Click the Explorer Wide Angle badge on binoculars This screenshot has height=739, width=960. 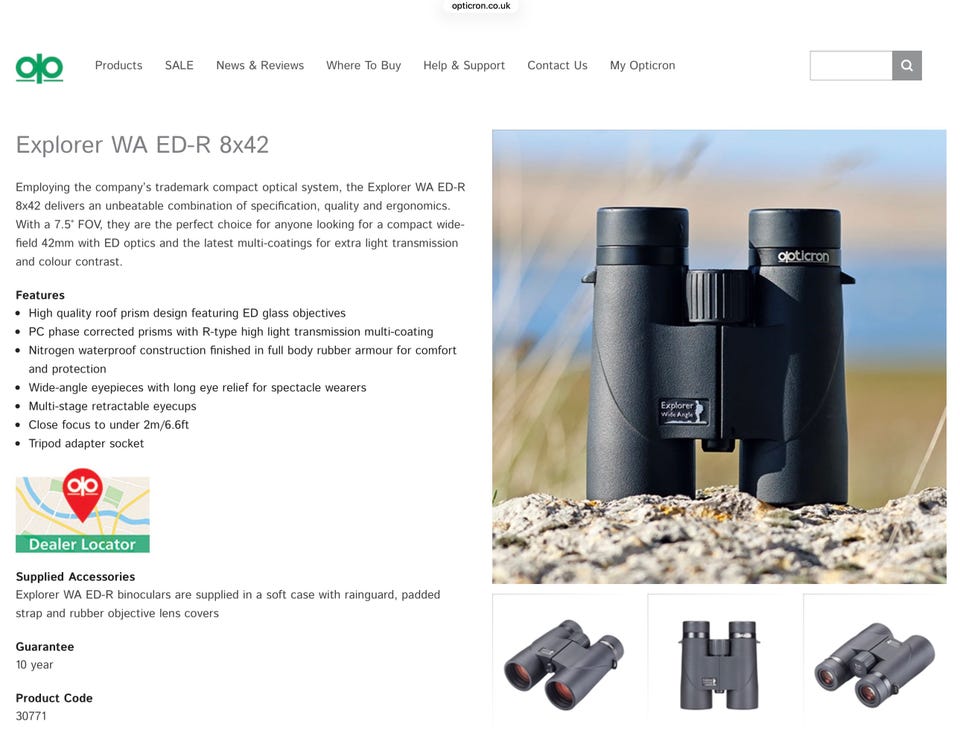684,411
